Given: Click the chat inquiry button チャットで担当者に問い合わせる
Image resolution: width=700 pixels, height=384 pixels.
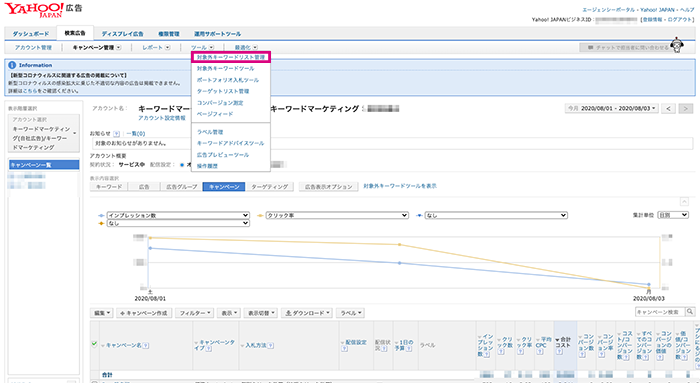Looking at the screenshot, I should point(626,47).
